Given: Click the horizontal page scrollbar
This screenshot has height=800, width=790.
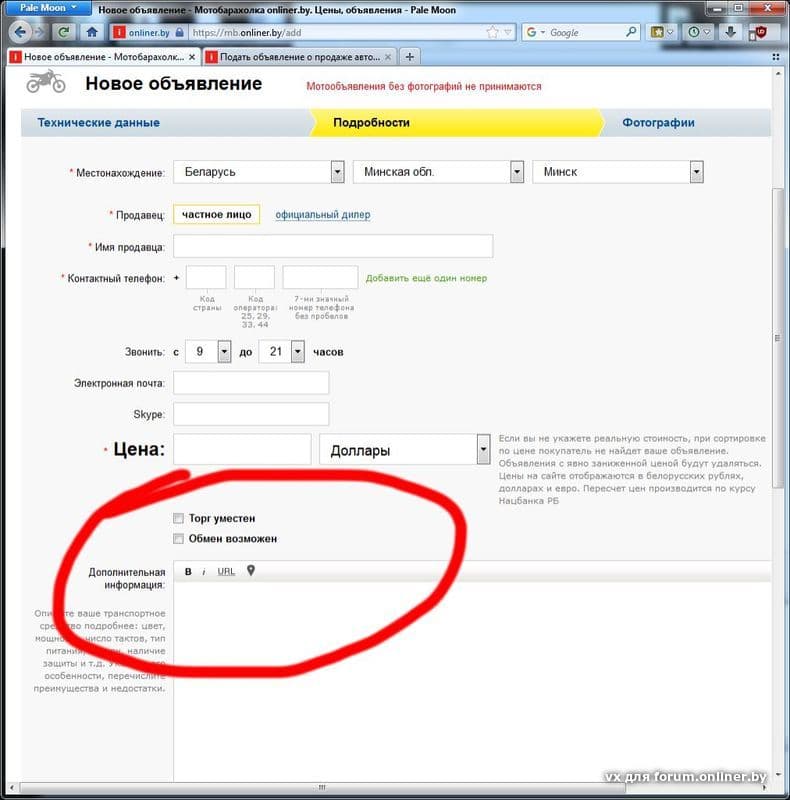Looking at the screenshot, I should pos(322,788).
